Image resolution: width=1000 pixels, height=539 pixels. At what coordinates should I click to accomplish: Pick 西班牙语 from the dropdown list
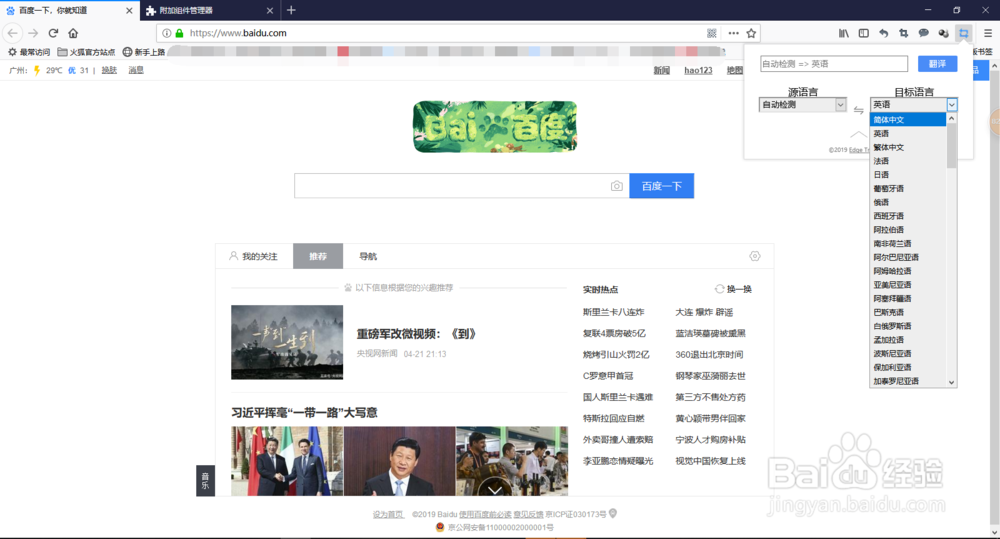pos(908,216)
